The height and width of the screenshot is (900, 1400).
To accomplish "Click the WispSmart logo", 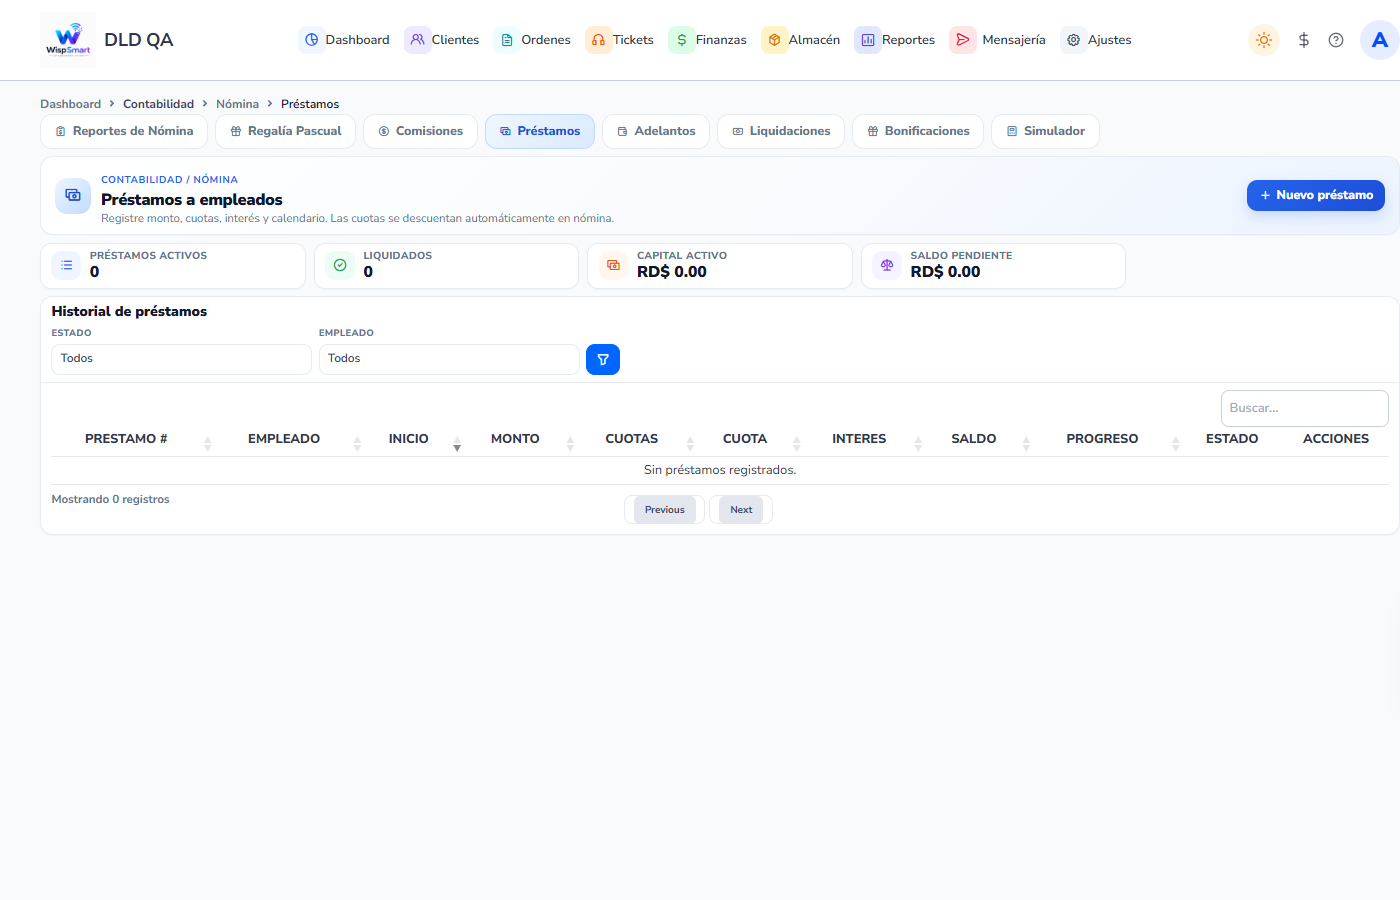I will 68,40.
